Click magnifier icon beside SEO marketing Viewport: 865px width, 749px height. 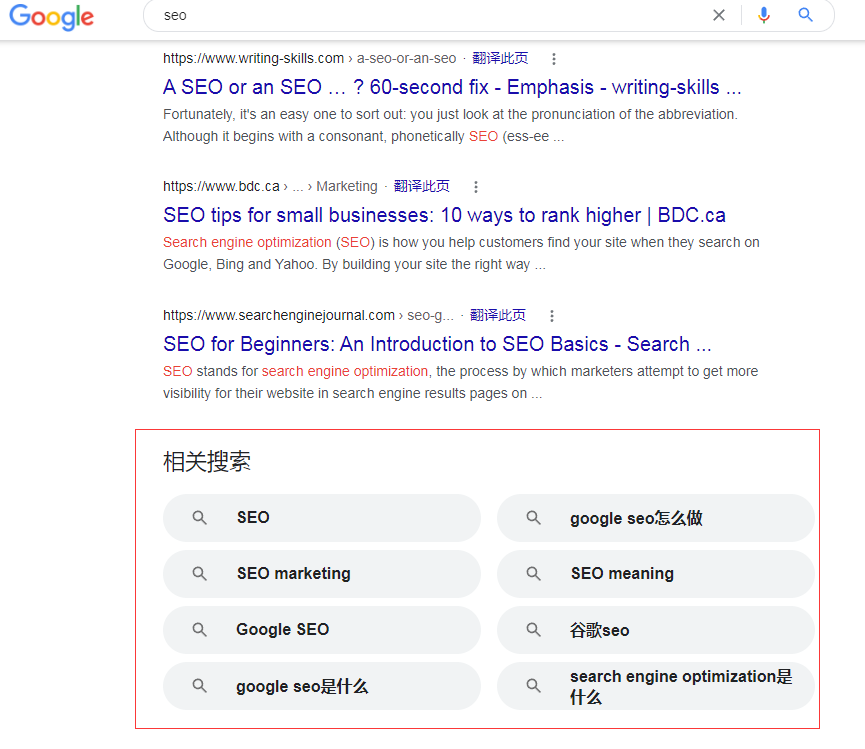[200, 574]
